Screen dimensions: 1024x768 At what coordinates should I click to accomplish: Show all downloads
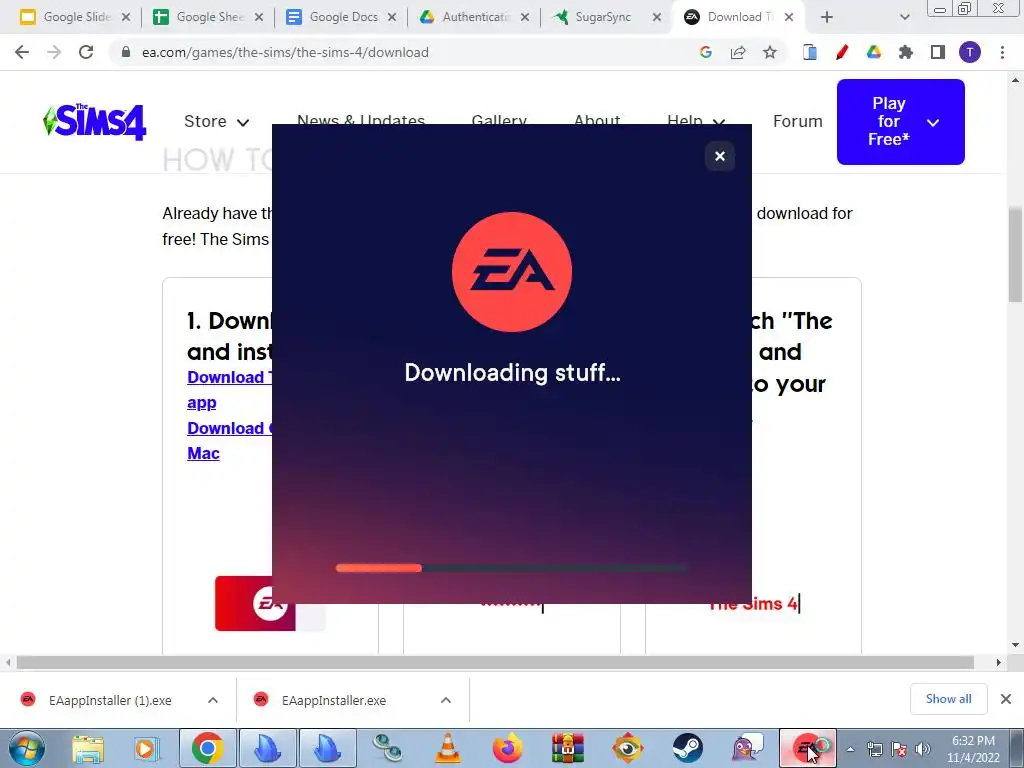pyautogui.click(x=948, y=699)
